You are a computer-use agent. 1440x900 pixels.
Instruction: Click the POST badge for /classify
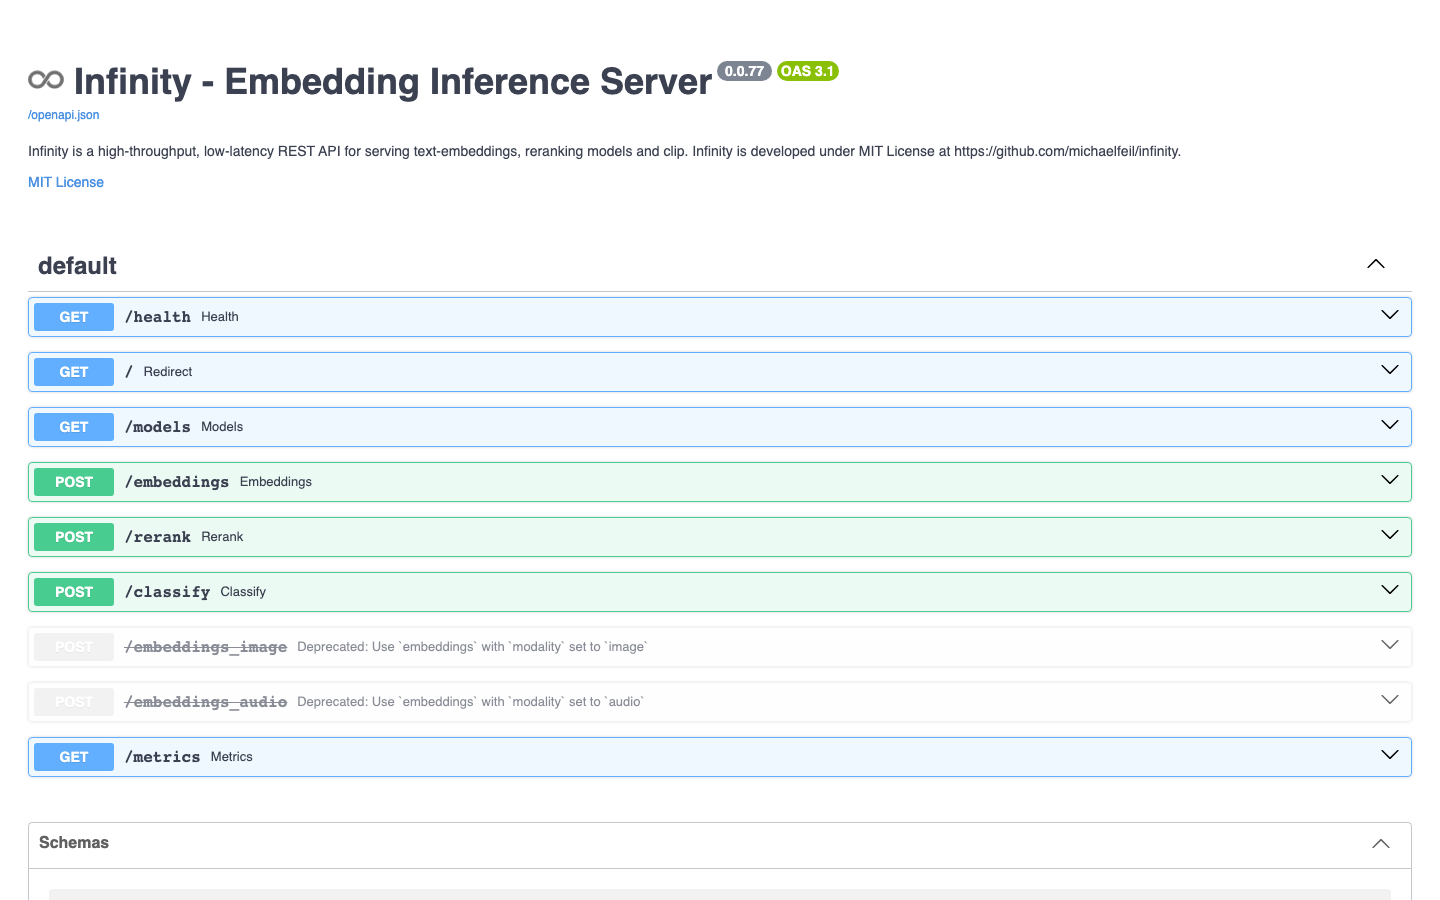(x=74, y=592)
